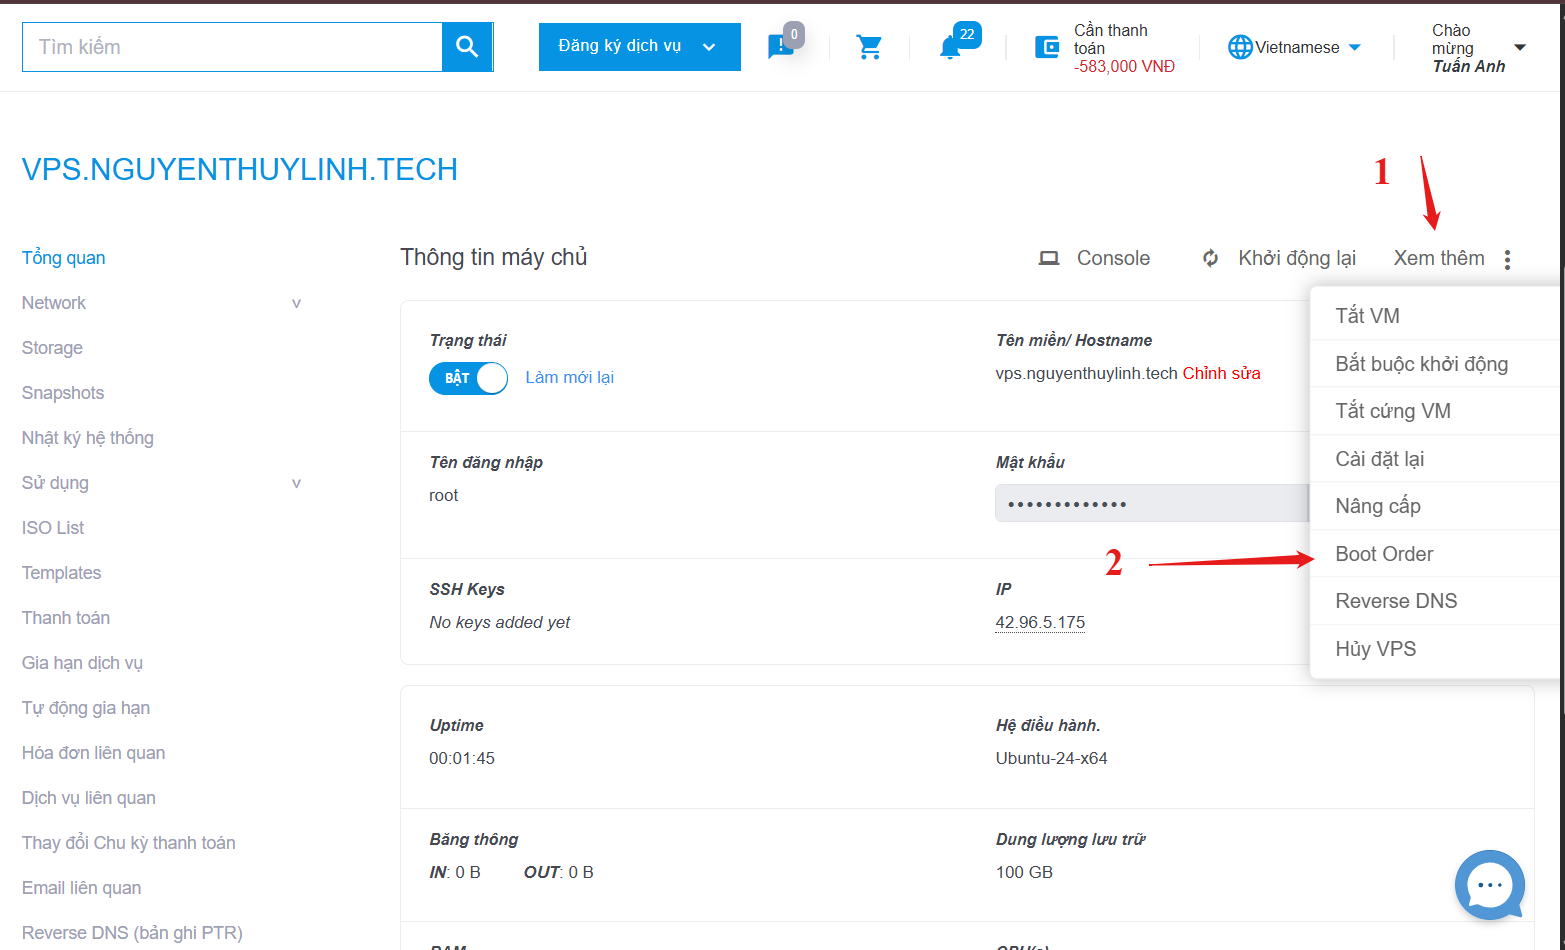
Task: Select Nâng cấp menu entry
Action: click(x=1435, y=506)
